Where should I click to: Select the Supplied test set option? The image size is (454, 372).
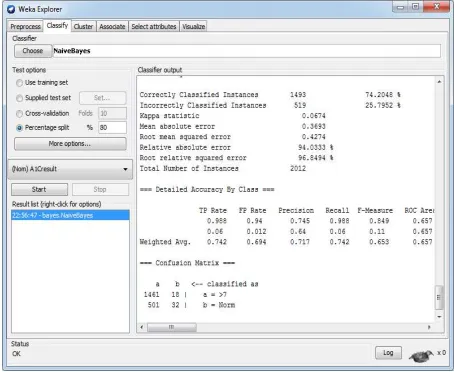[x=19, y=98]
